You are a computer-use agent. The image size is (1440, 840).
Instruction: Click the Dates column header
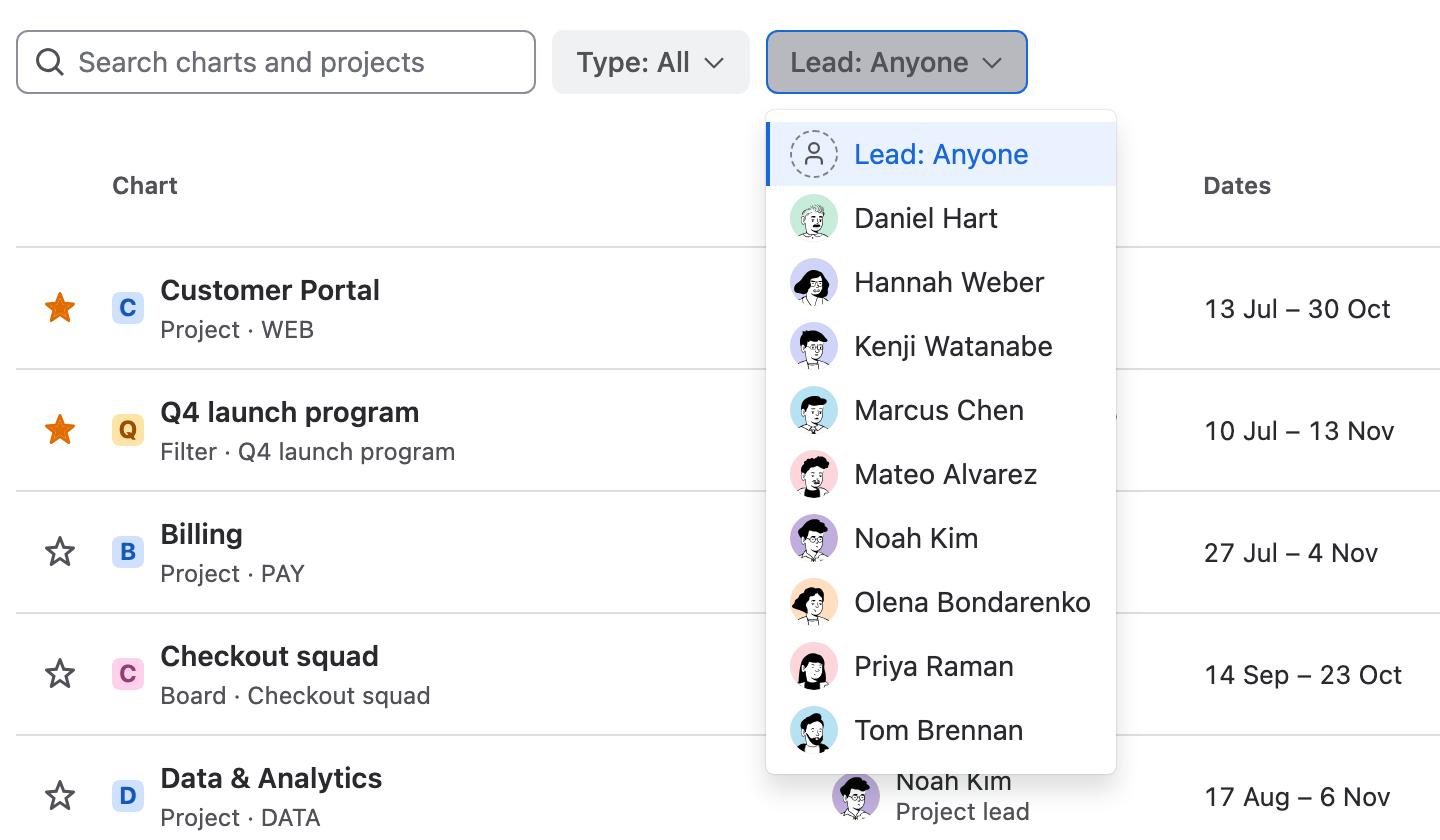(x=1237, y=186)
